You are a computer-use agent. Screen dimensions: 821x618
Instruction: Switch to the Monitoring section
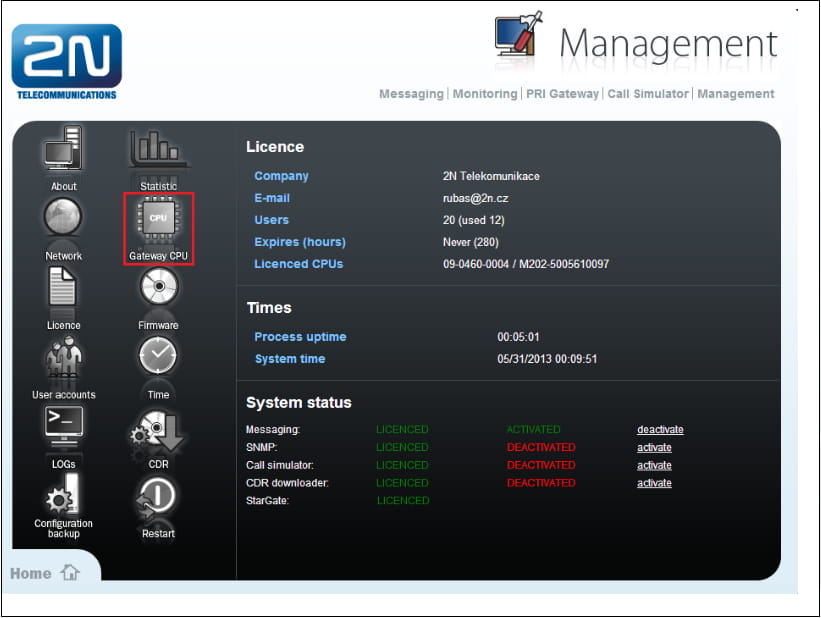[x=485, y=94]
